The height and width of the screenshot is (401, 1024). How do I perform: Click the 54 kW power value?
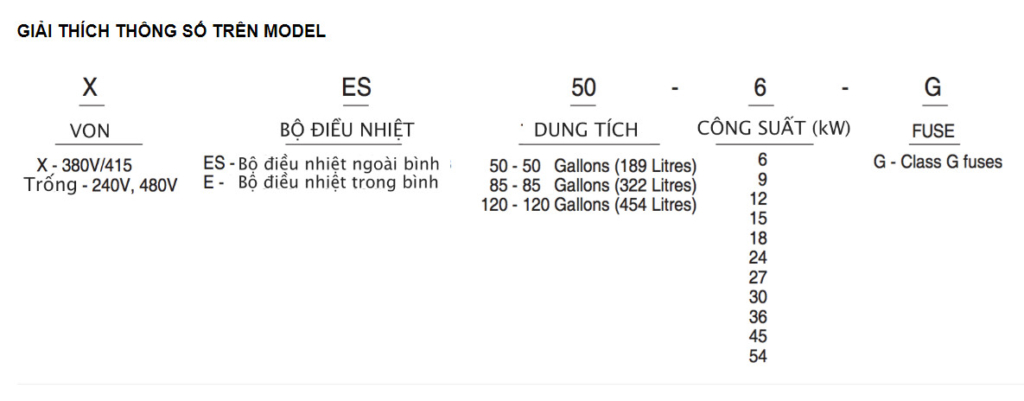click(x=758, y=356)
